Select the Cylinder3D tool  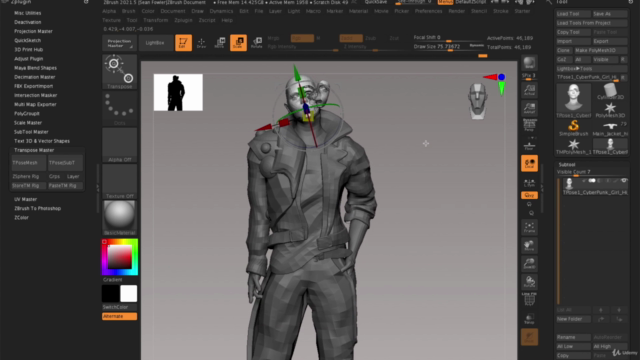click(610, 91)
